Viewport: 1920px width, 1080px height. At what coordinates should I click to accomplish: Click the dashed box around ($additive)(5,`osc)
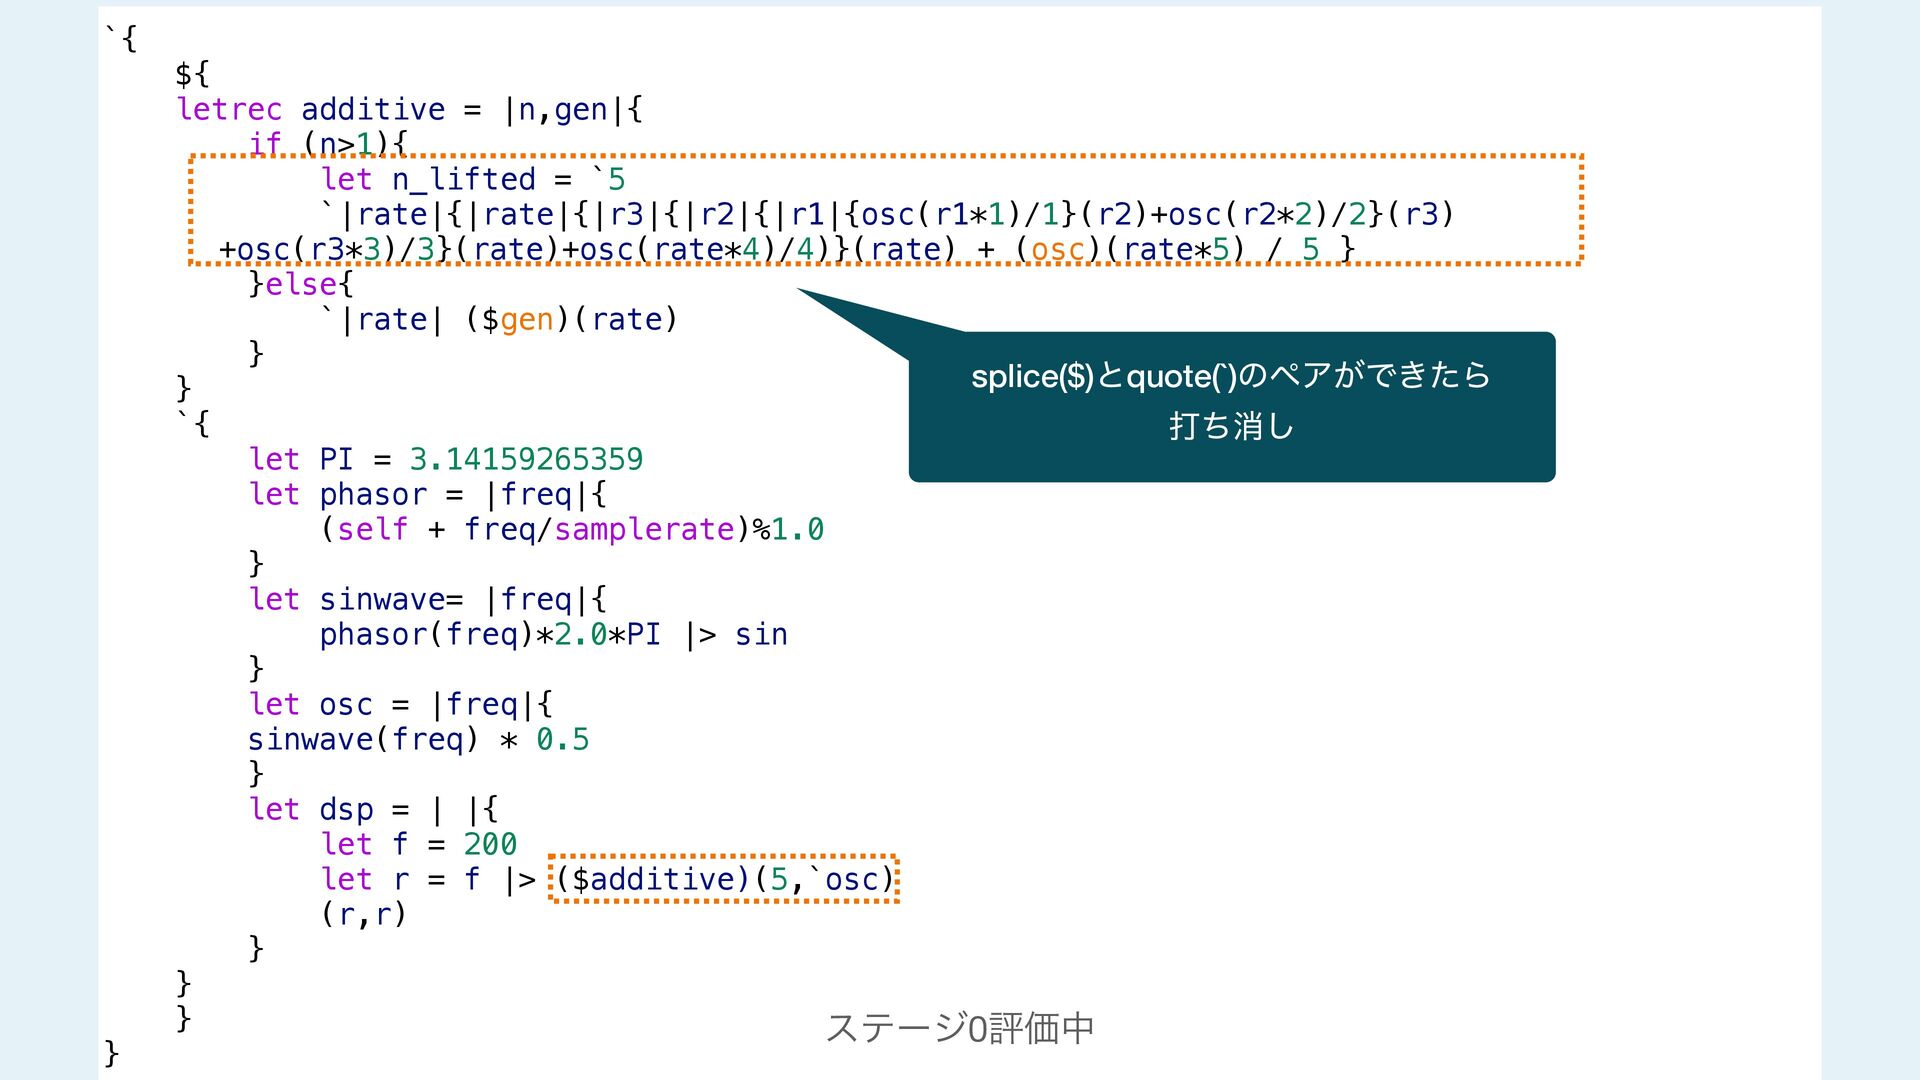(x=724, y=879)
